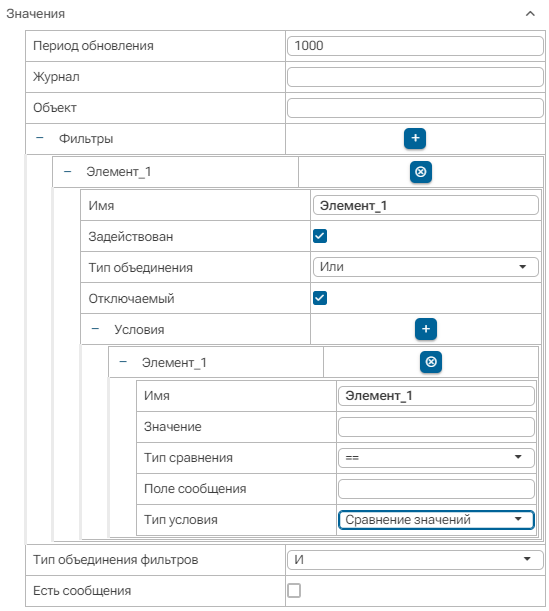Uncheck the Задействован checkbox
The width and height of the screenshot is (549, 611).
[320, 236]
